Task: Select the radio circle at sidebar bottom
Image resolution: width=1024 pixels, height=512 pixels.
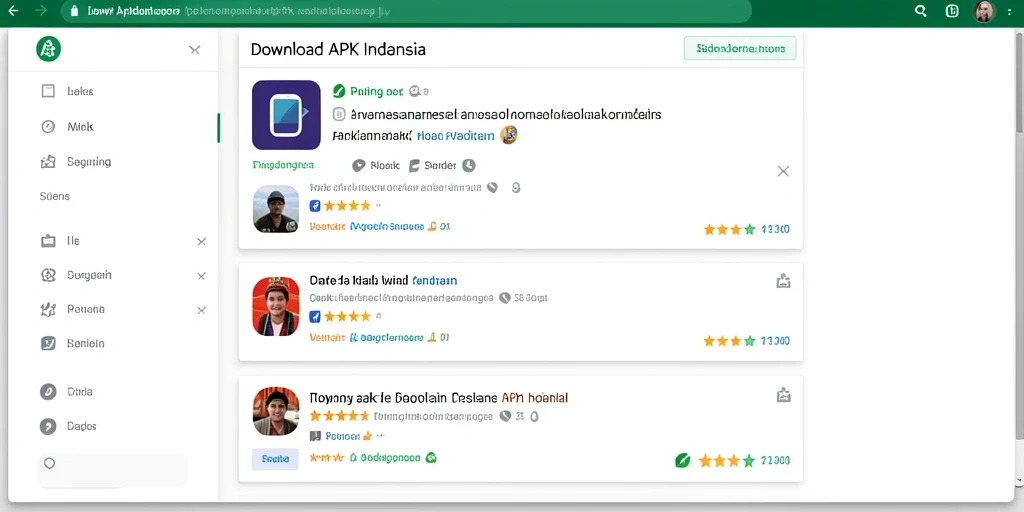Action: coord(50,464)
